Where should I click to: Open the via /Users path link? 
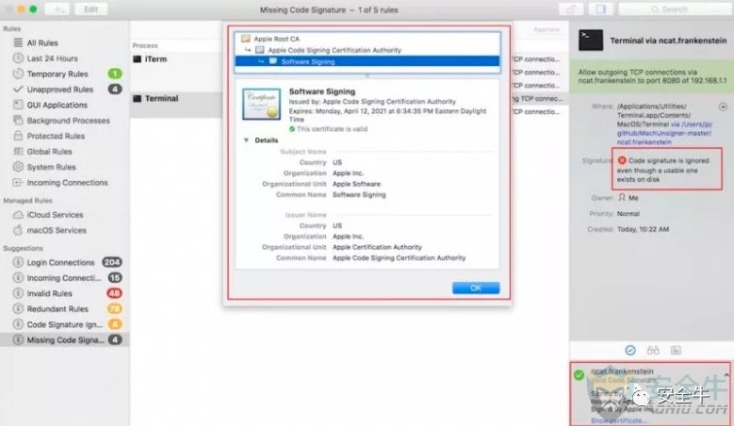click(x=665, y=133)
